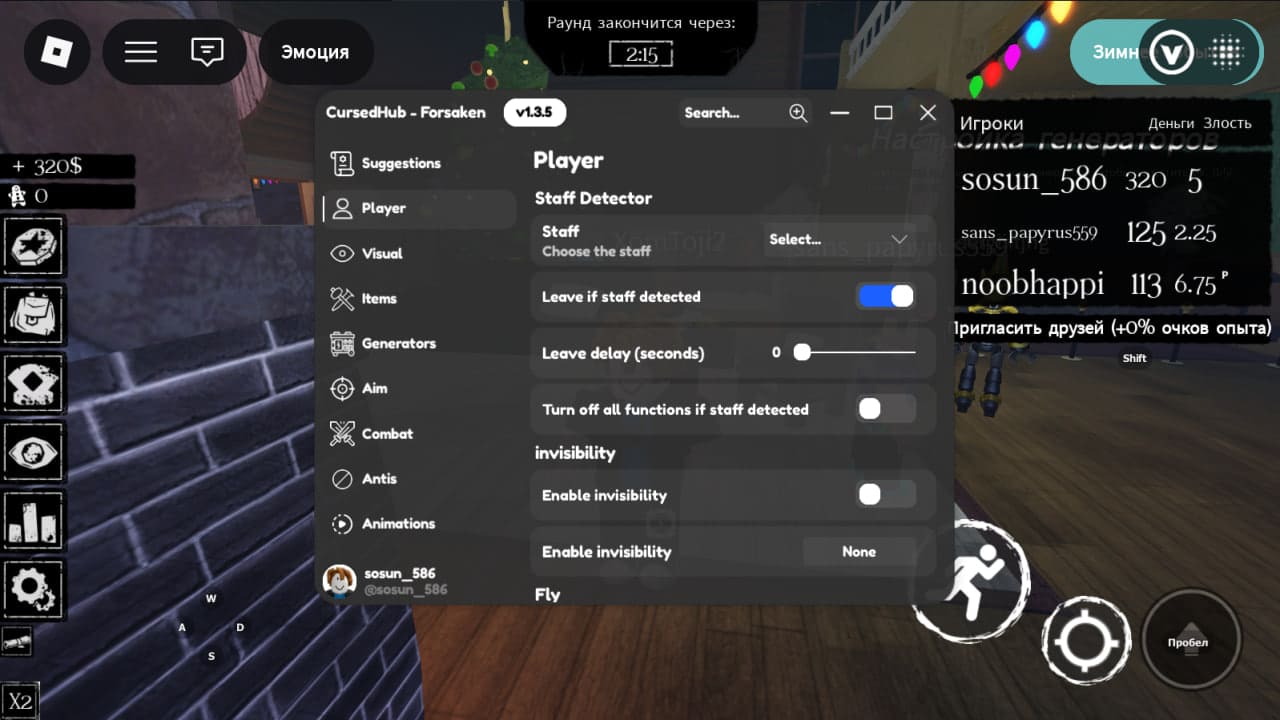1280x720 pixels.
Task: Open the Suggestions section
Action: (417, 163)
